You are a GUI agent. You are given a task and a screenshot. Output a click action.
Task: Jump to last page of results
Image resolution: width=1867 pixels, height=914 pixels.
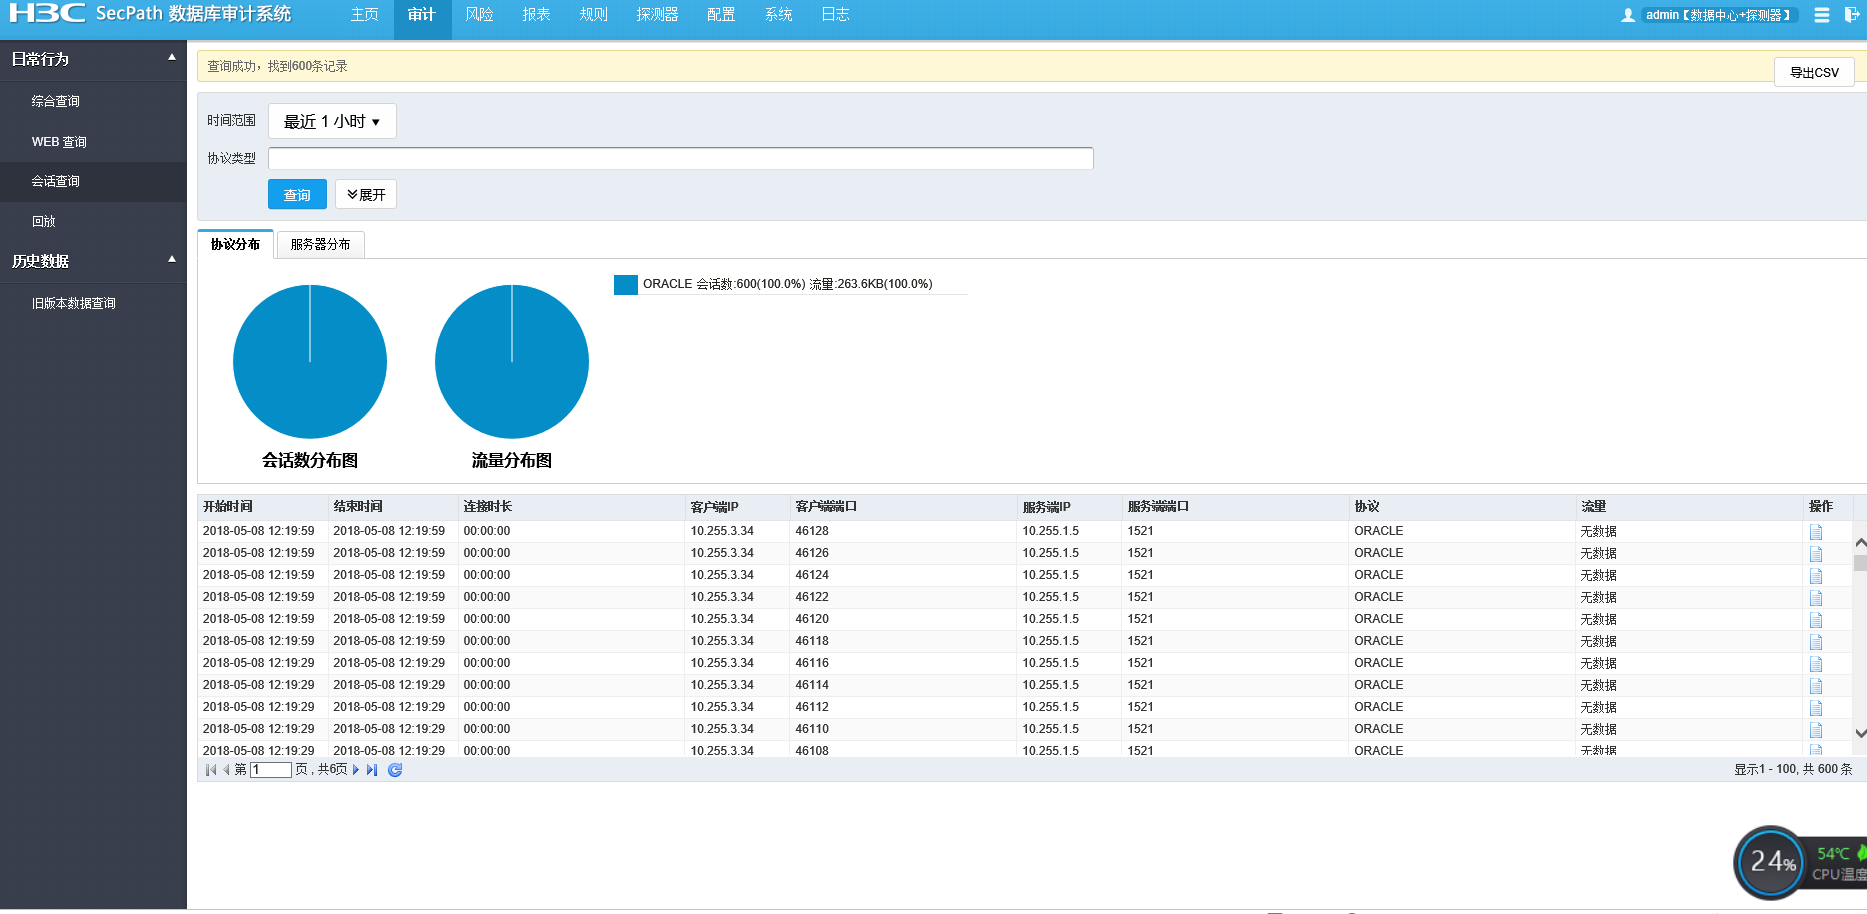372,770
